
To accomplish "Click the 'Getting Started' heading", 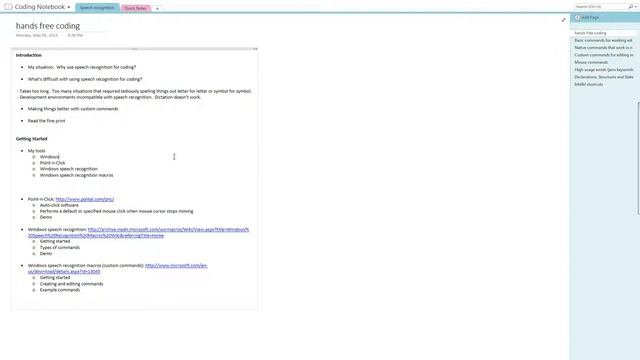I will [31, 139].
